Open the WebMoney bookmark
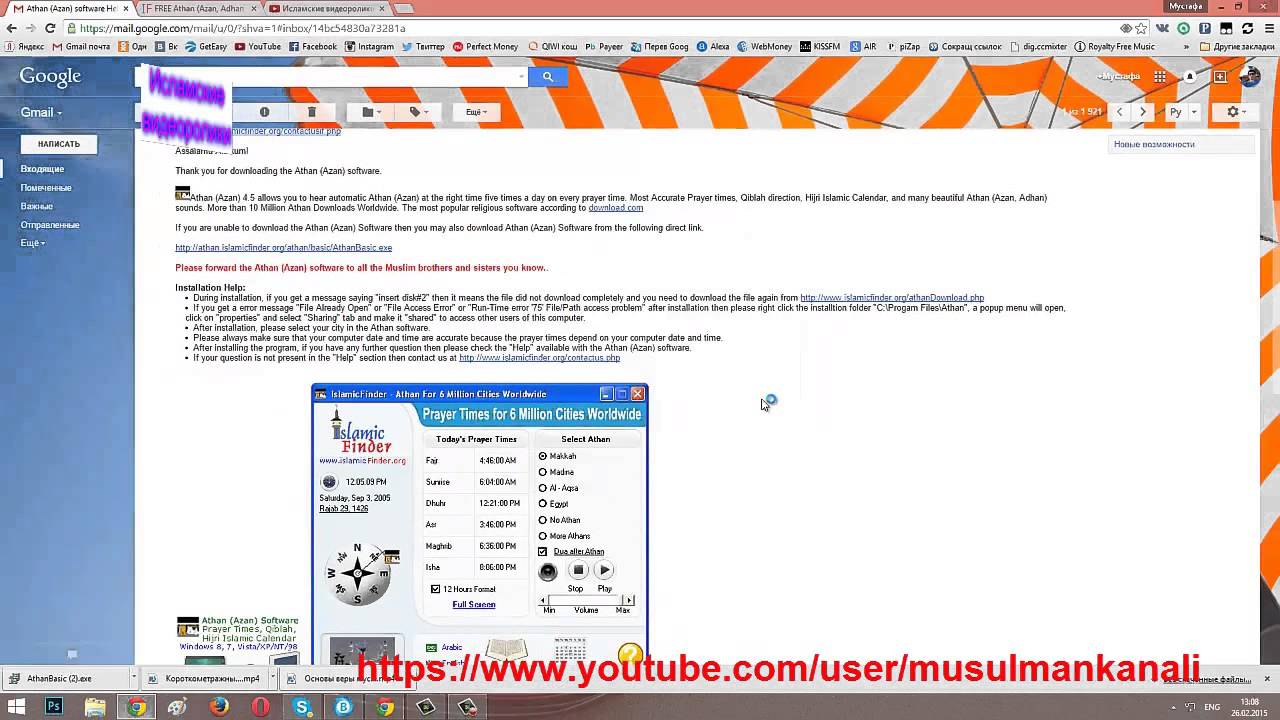The width and height of the screenshot is (1280, 720). point(764,46)
